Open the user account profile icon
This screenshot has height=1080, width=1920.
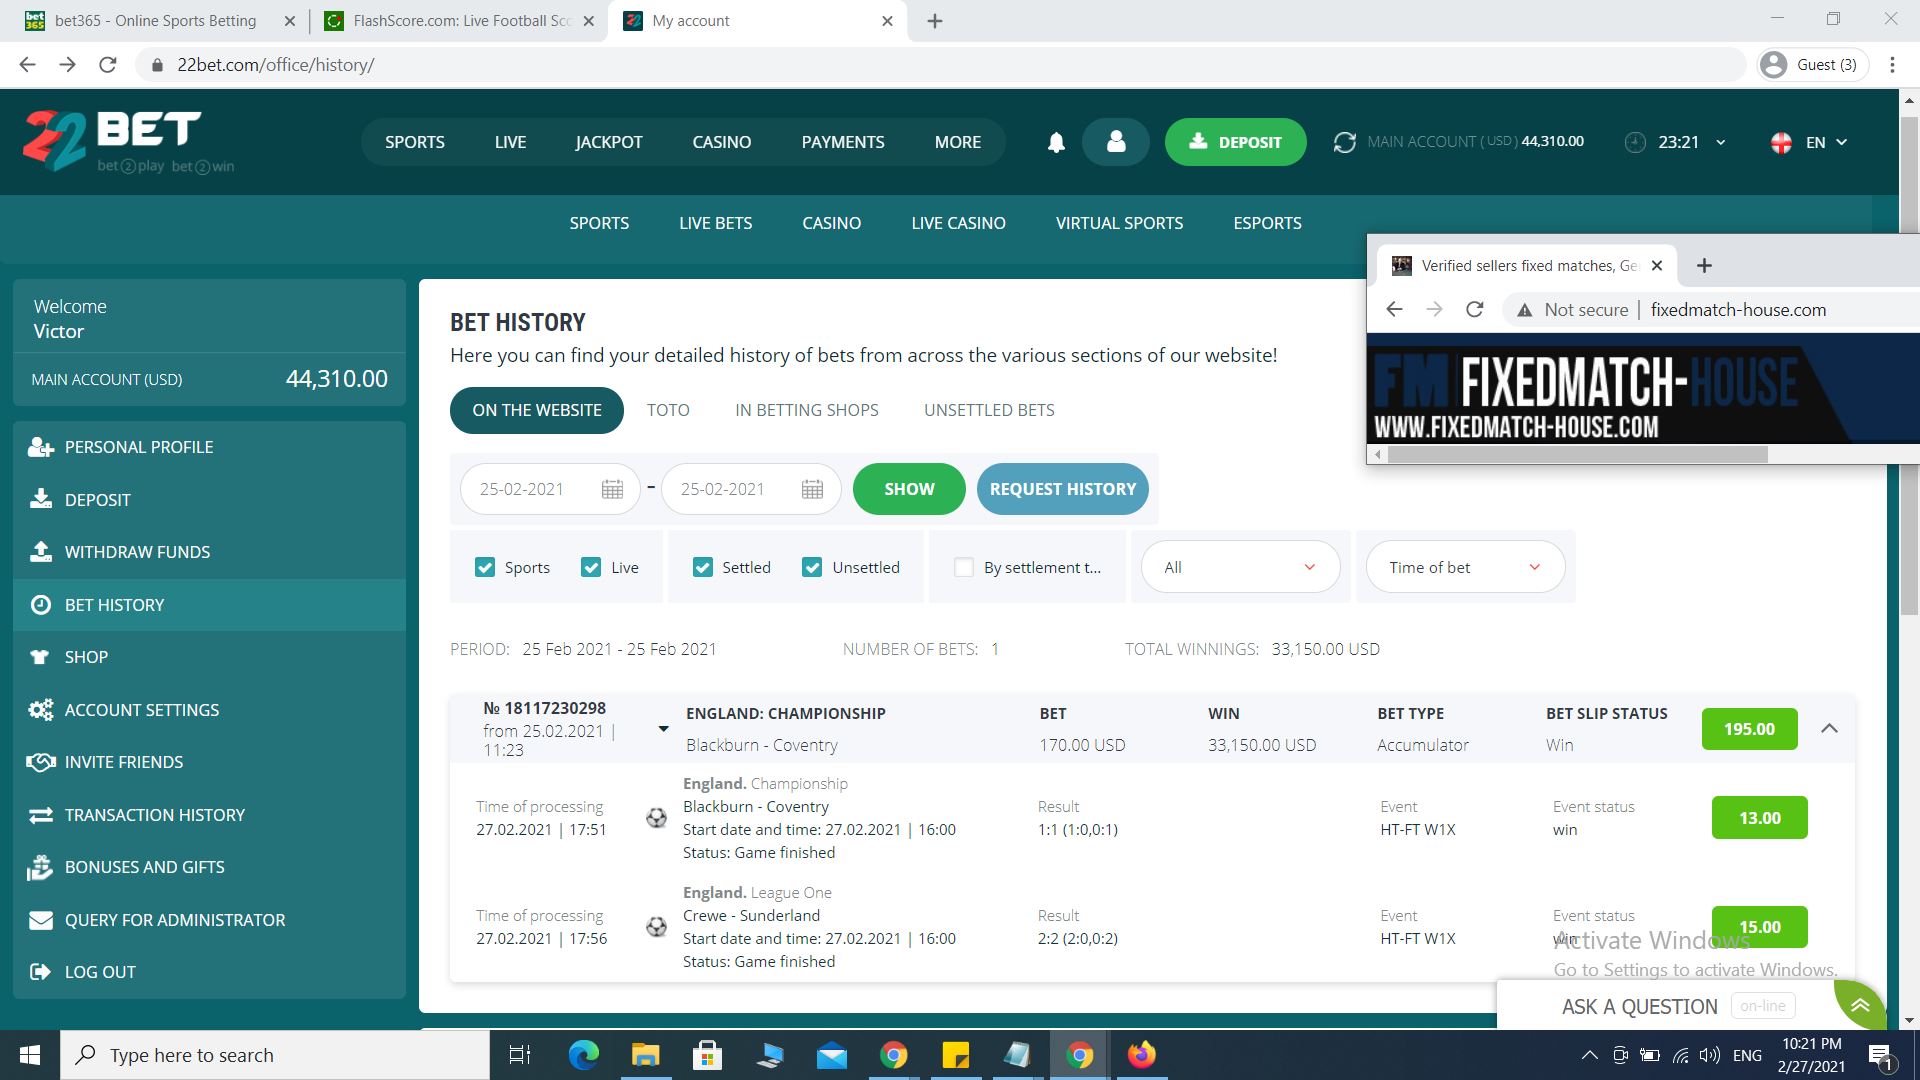pyautogui.click(x=1116, y=142)
